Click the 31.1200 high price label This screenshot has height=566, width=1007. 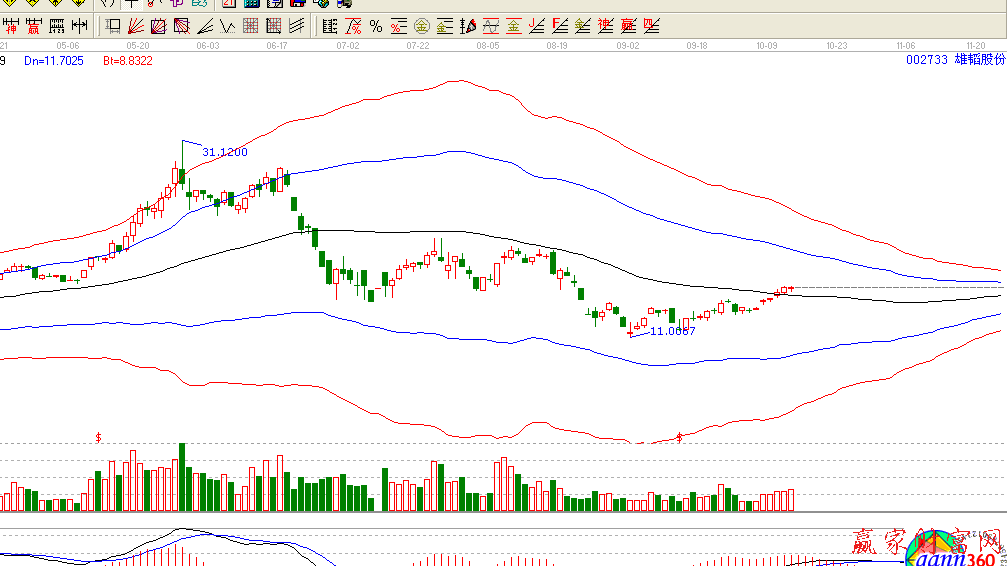coord(224,152)
